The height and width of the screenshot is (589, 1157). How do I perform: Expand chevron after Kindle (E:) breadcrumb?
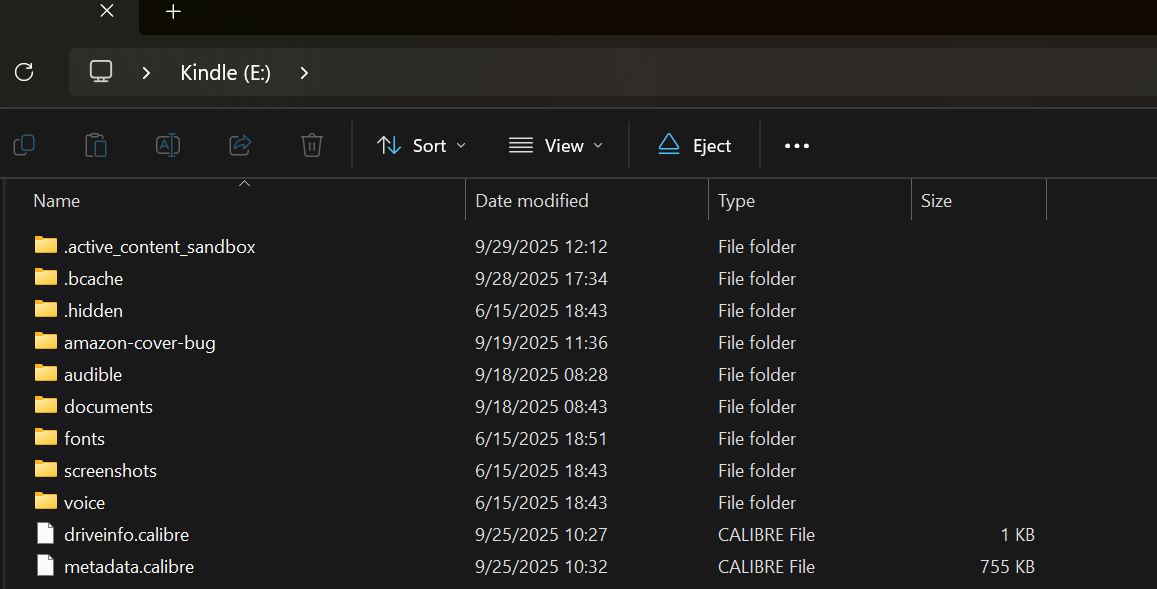click(304, 72)
